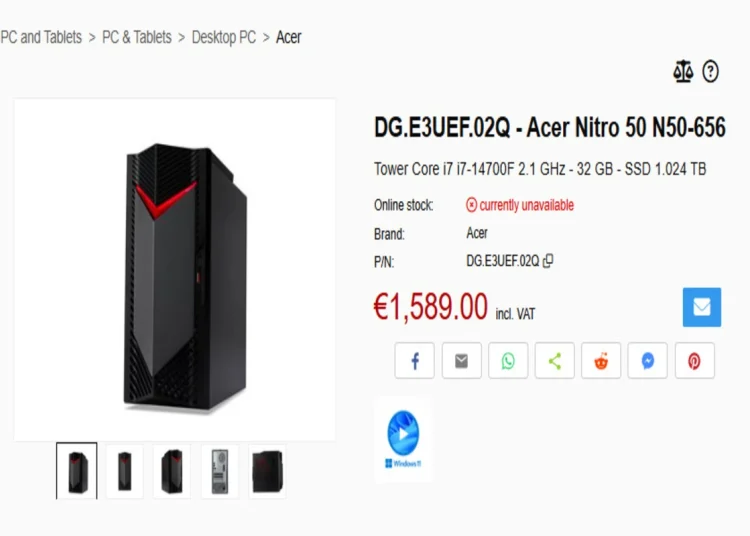Open the Acer breadcrumb link
The height and width of the screenshot is (536, 750).
(x=288, y=37)
